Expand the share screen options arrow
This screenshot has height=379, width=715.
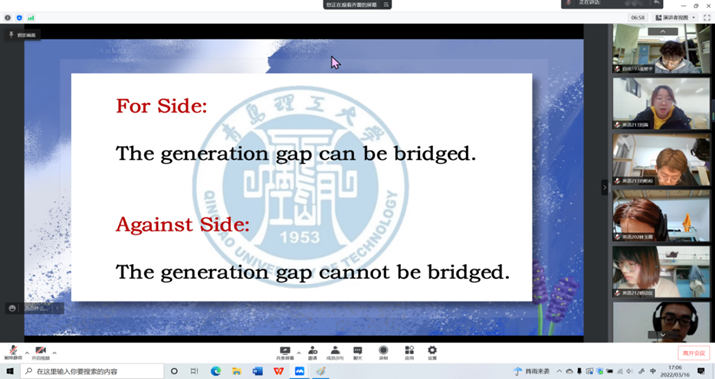pos(299,353)
